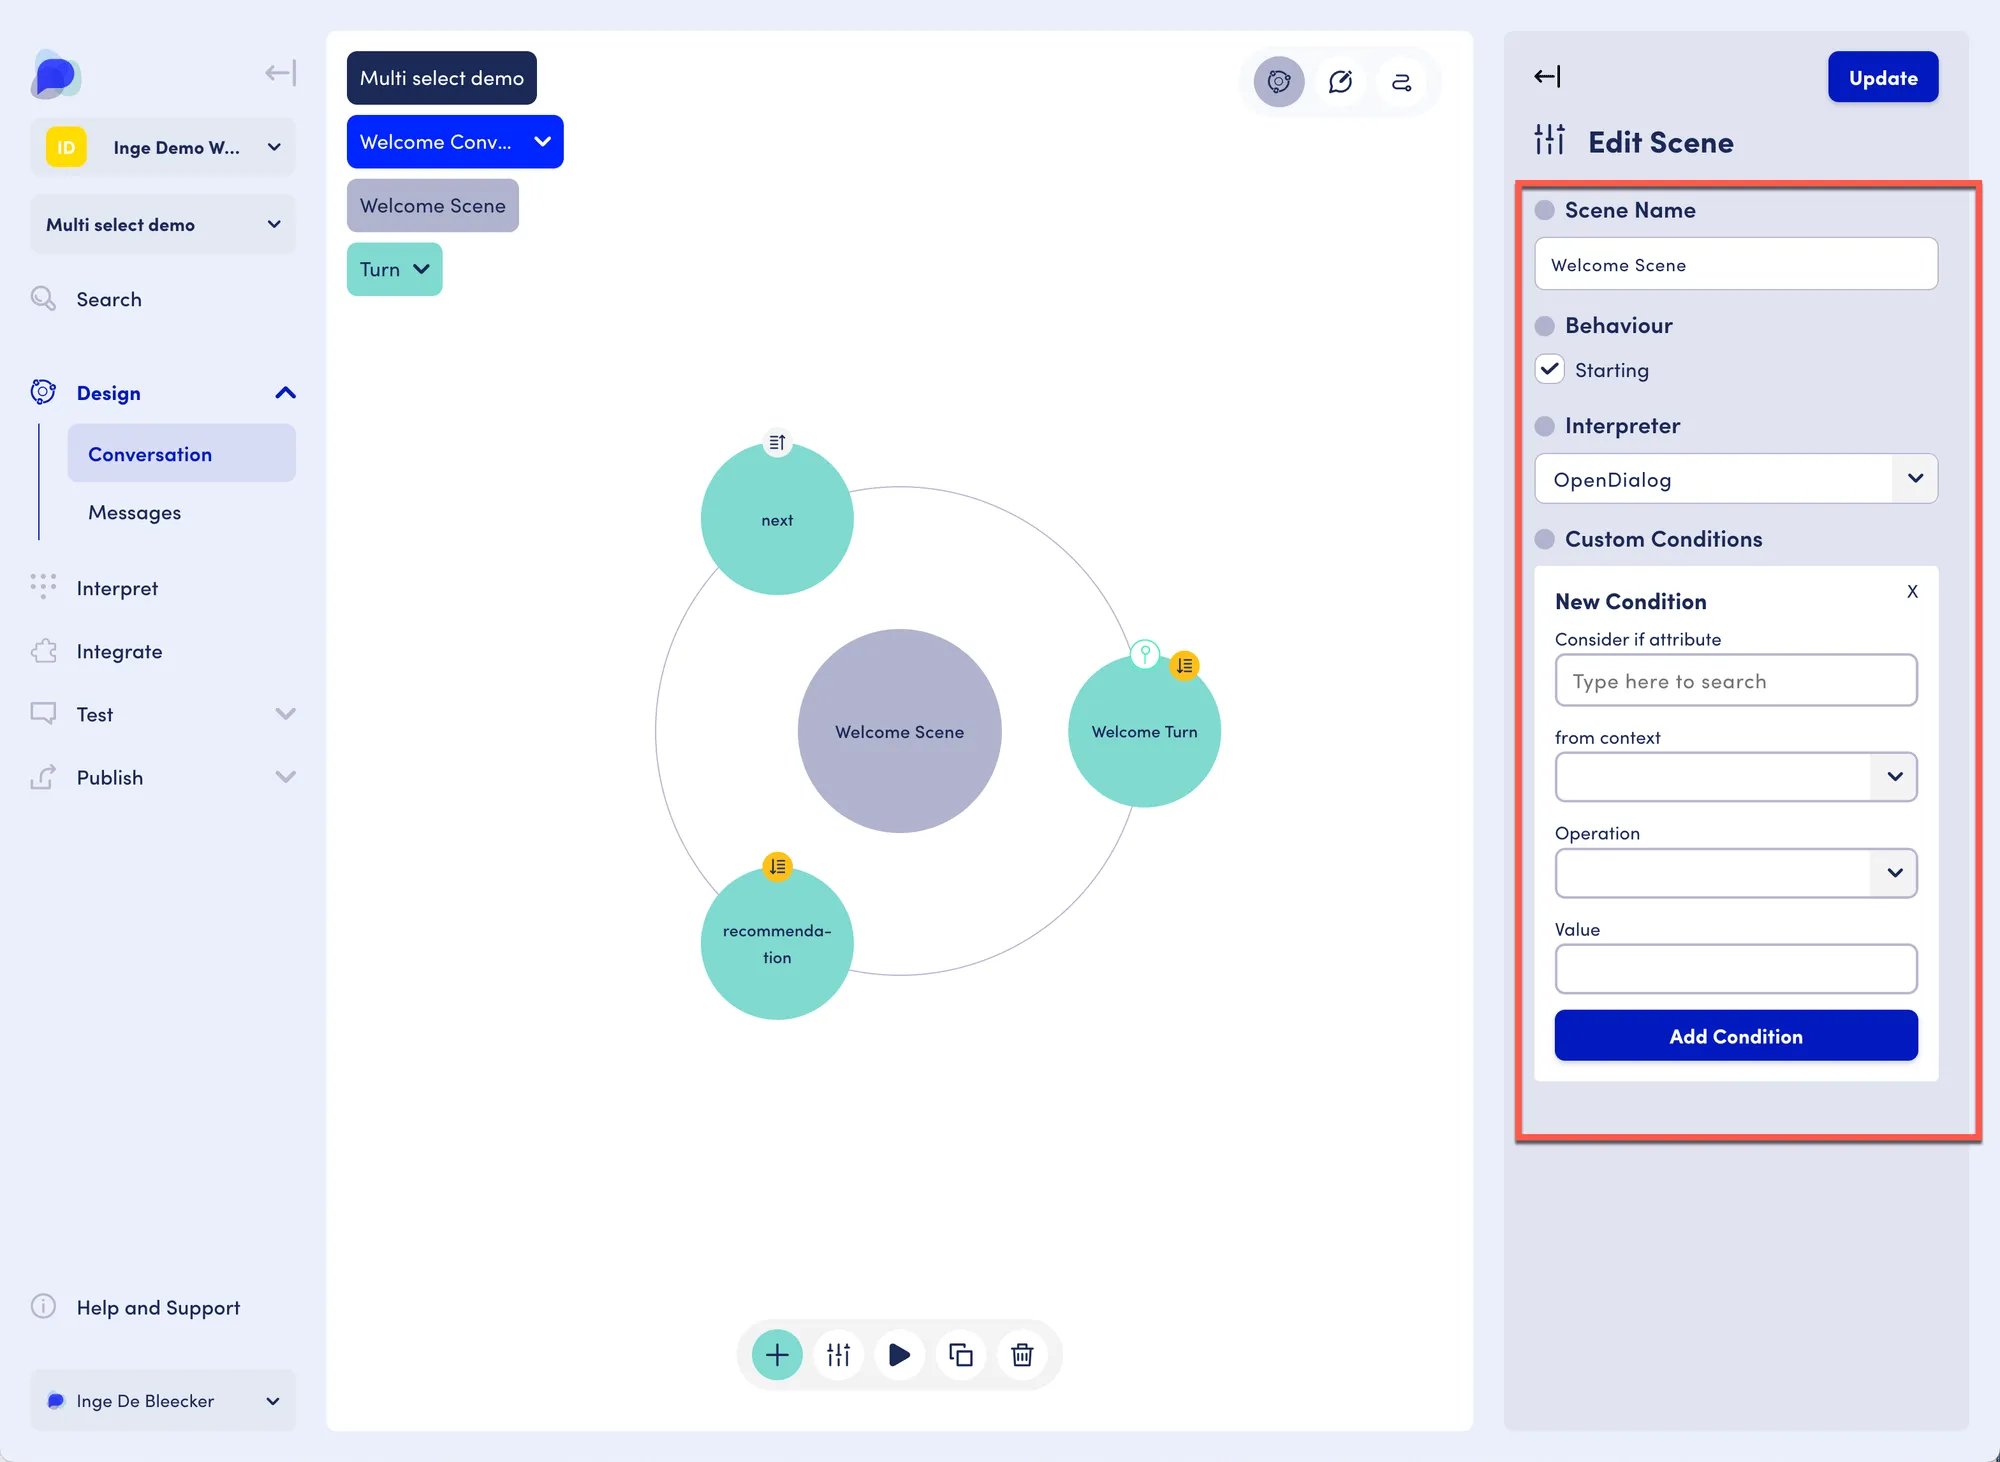Click the Multi select demo breadcrumb
The height and width of the screenshot is (1462, 2000).
[441, 78]
